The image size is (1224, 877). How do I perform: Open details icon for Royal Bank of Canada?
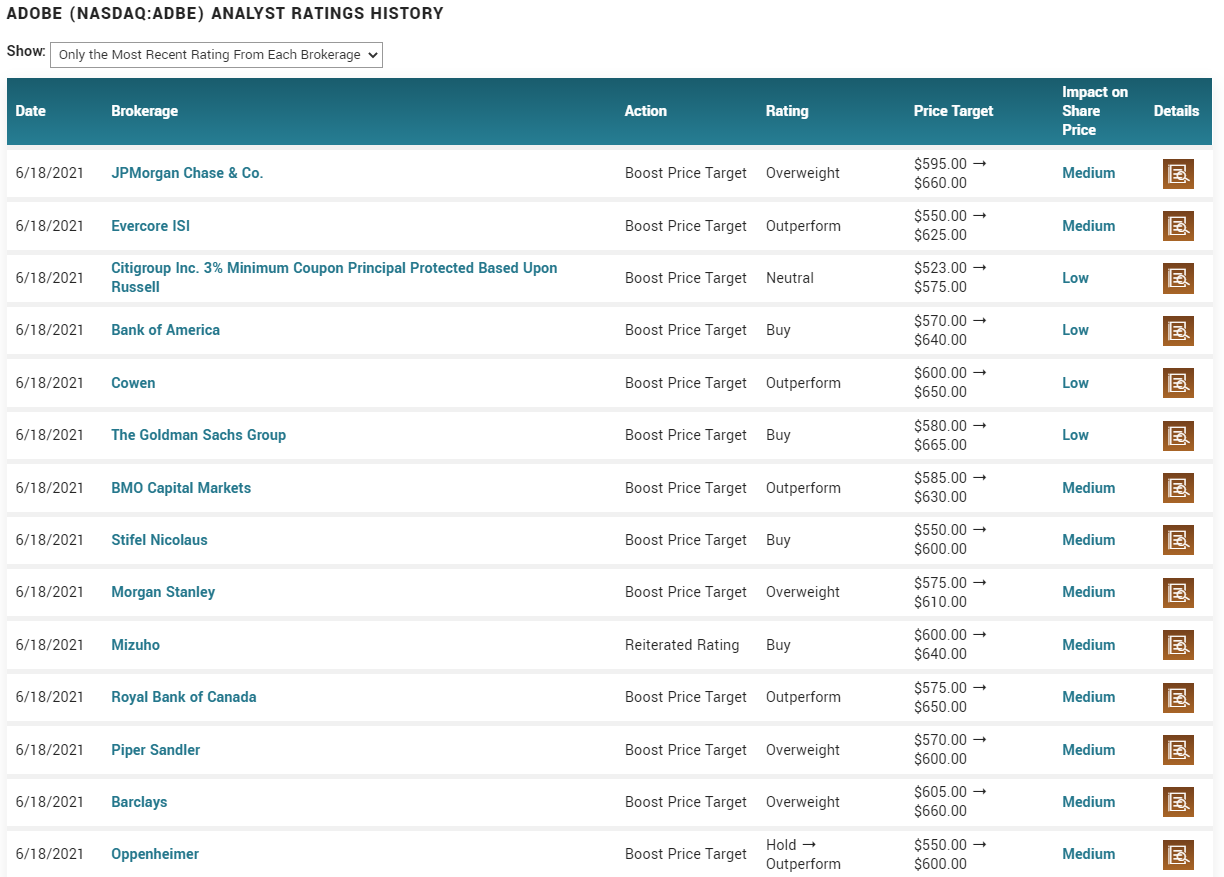[x=1178, y=698]
